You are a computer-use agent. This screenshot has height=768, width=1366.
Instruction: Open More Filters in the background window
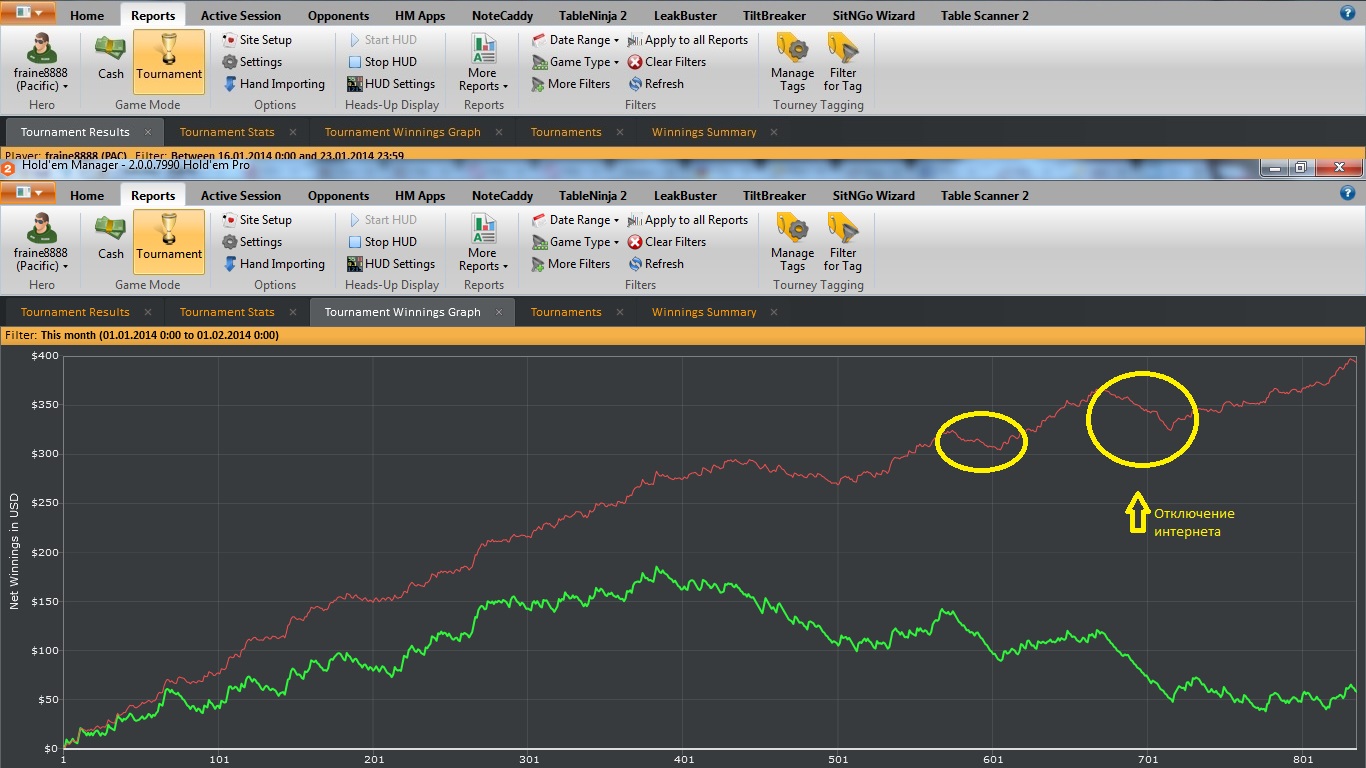tap(570, 84)
